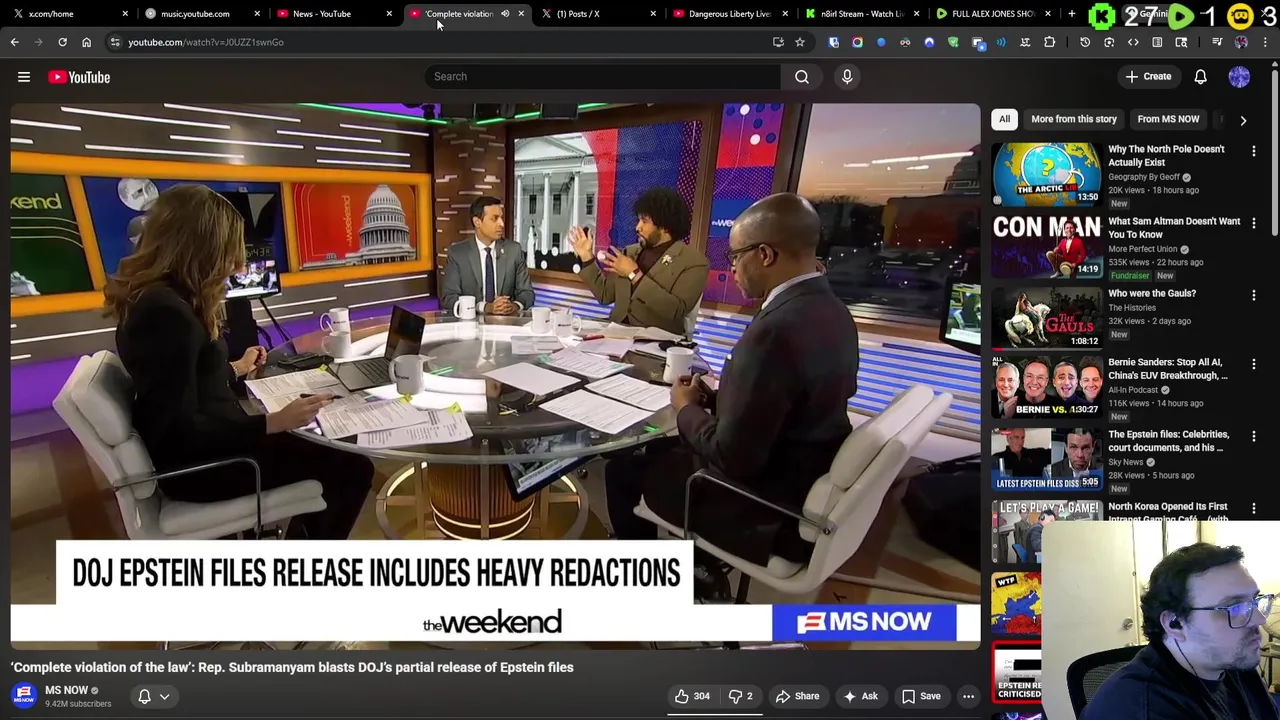Click the browser home button
This screenshot has width=1280, height=720.
pyautogui.click(x=86, y=42)
